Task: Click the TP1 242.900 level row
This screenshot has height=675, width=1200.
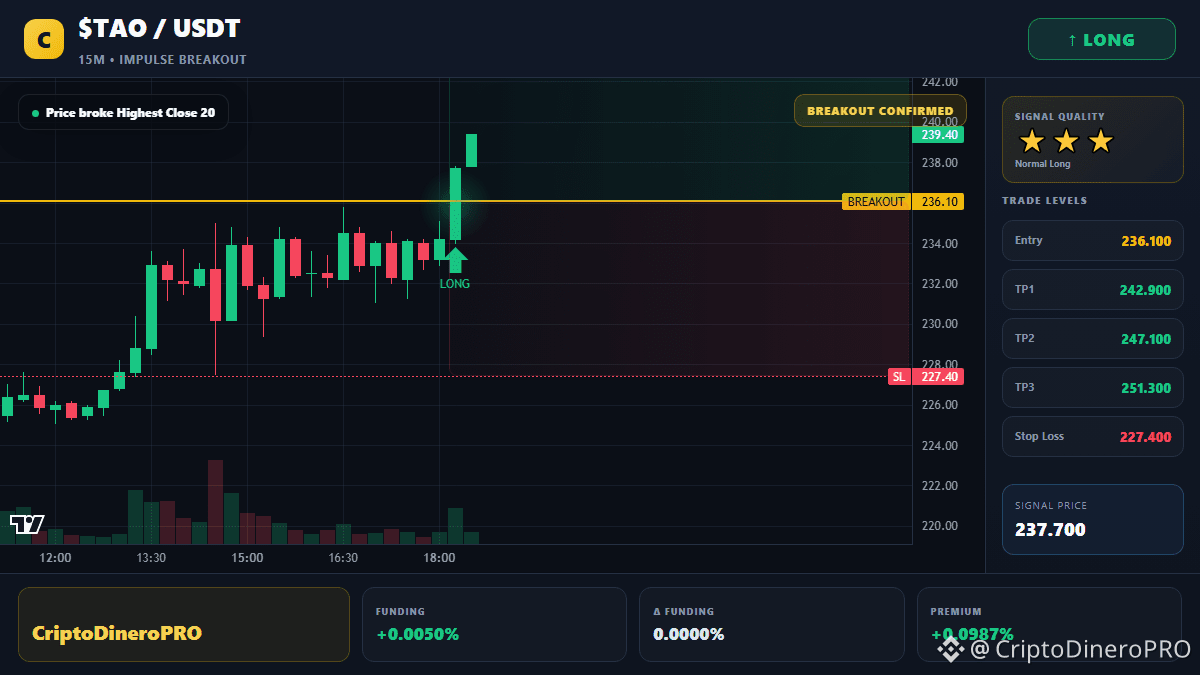Action: point(1092,290)
